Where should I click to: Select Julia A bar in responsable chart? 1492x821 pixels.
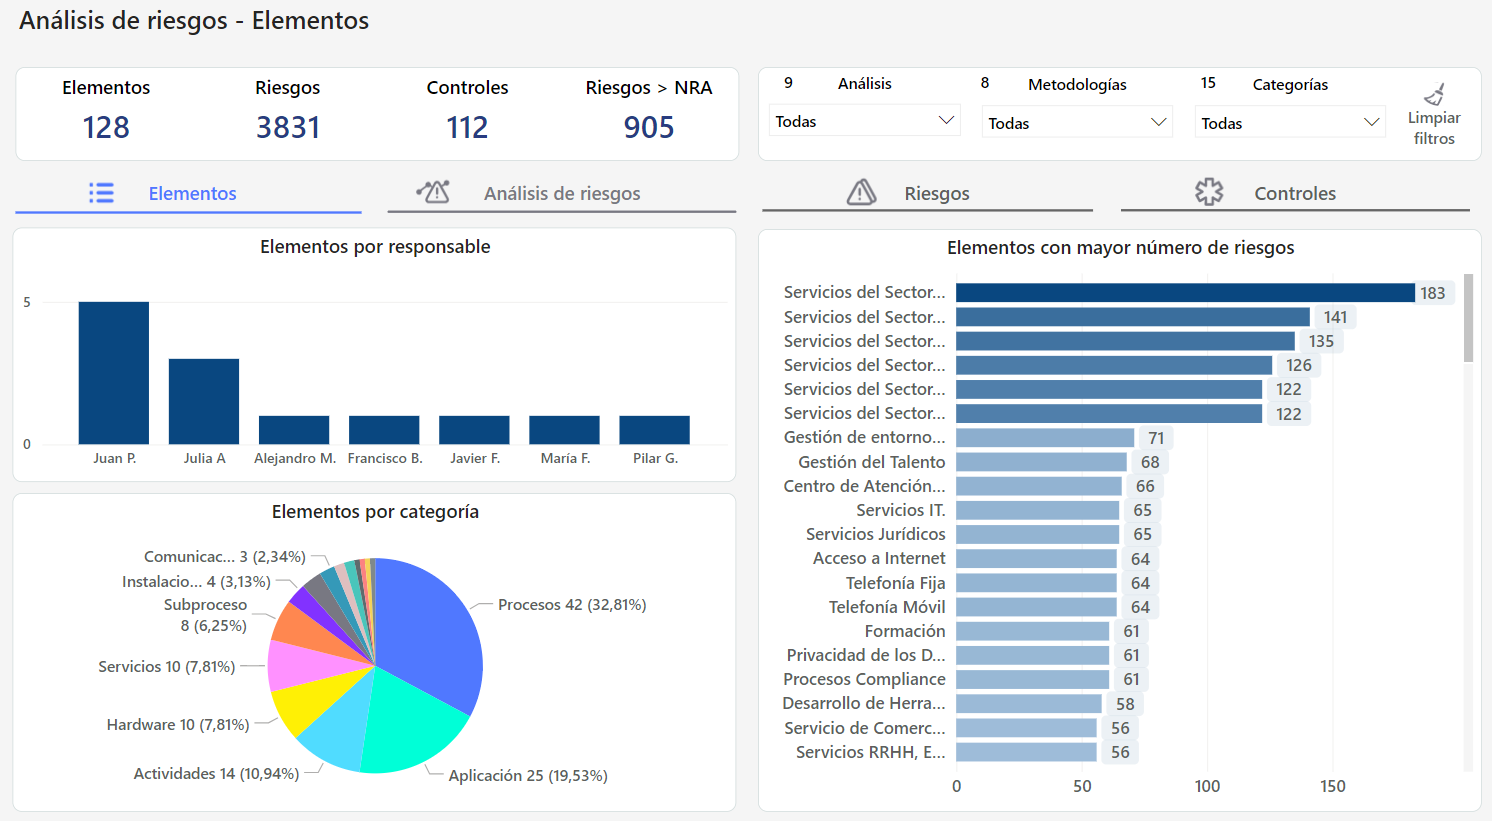tap(204, 401)
